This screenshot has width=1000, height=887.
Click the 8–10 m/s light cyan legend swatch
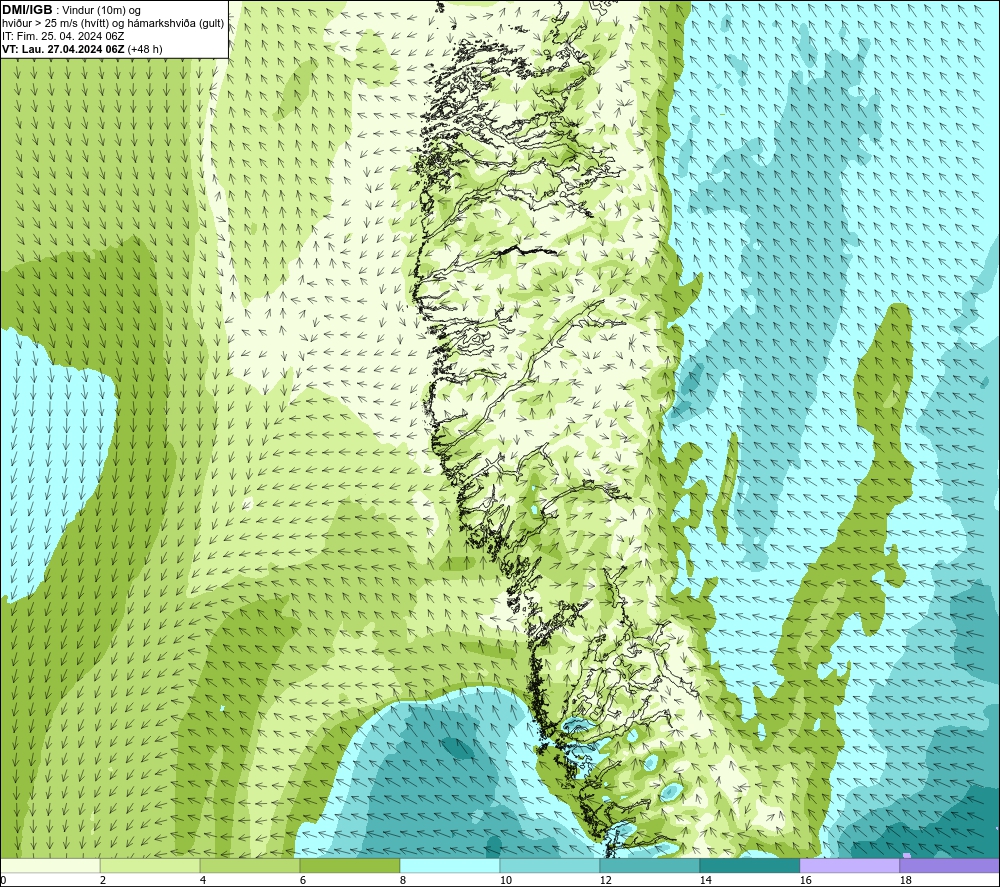pos(450,865)
